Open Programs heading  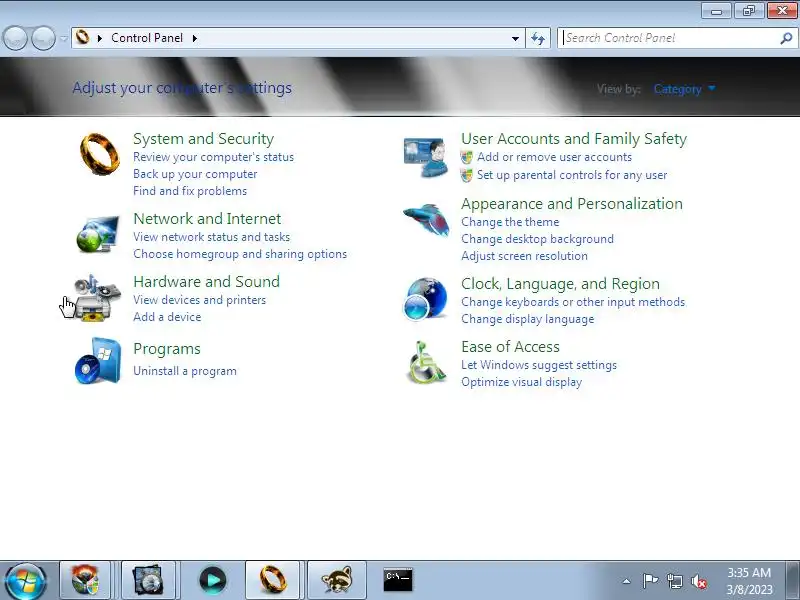[x=167, y=349]
